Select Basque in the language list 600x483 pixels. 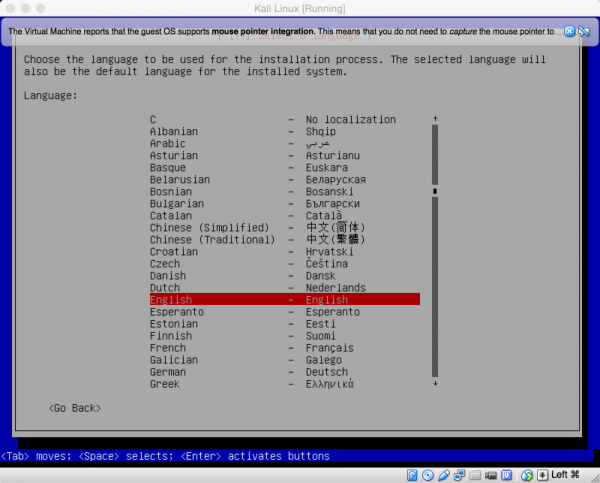[x=285, y=168]
